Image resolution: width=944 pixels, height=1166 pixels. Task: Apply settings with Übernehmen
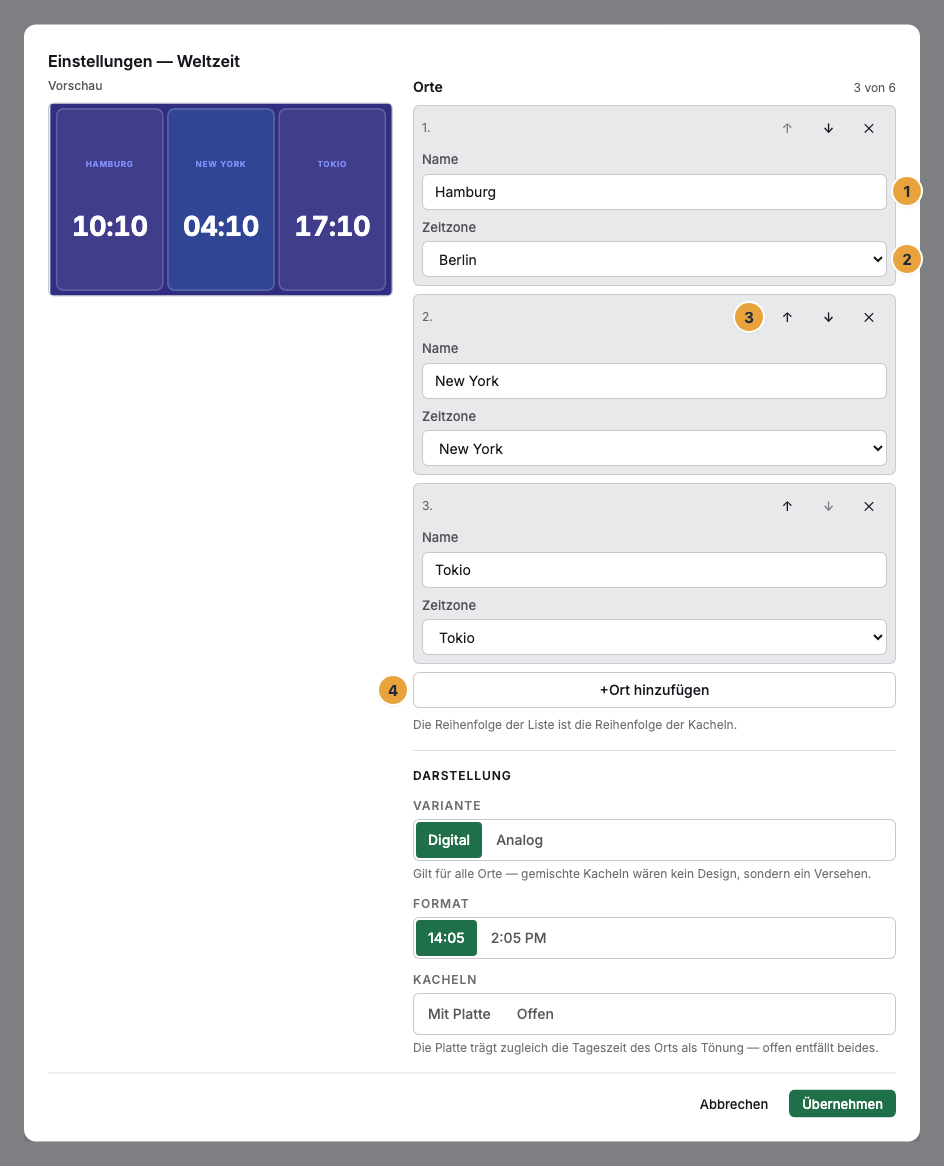[842, 1104]
